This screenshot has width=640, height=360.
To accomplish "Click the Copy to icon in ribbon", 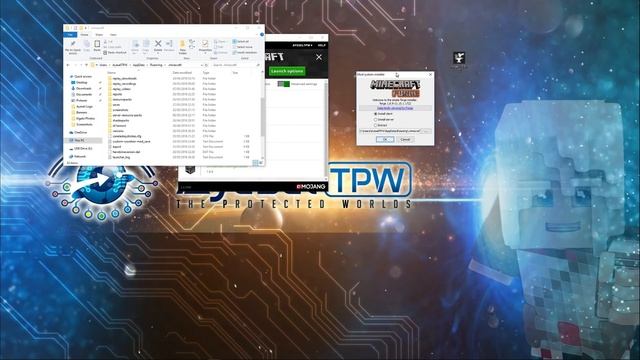I will (x=146, y=47).
